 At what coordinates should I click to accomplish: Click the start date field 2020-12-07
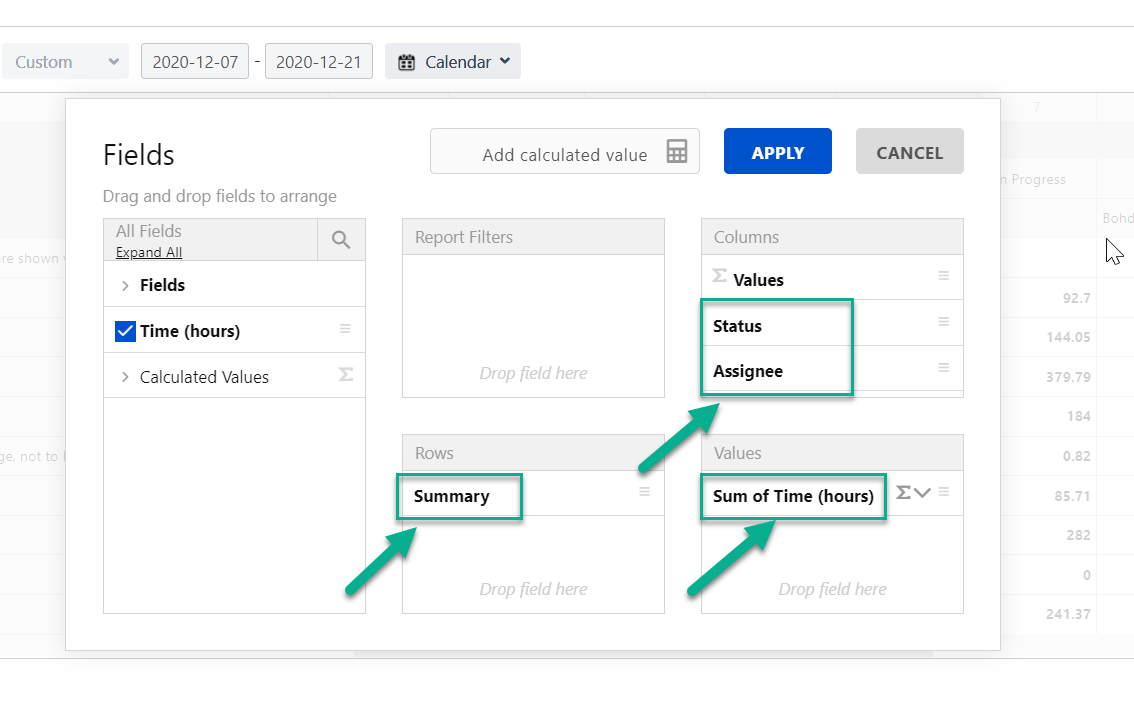(x=195, y=62)
